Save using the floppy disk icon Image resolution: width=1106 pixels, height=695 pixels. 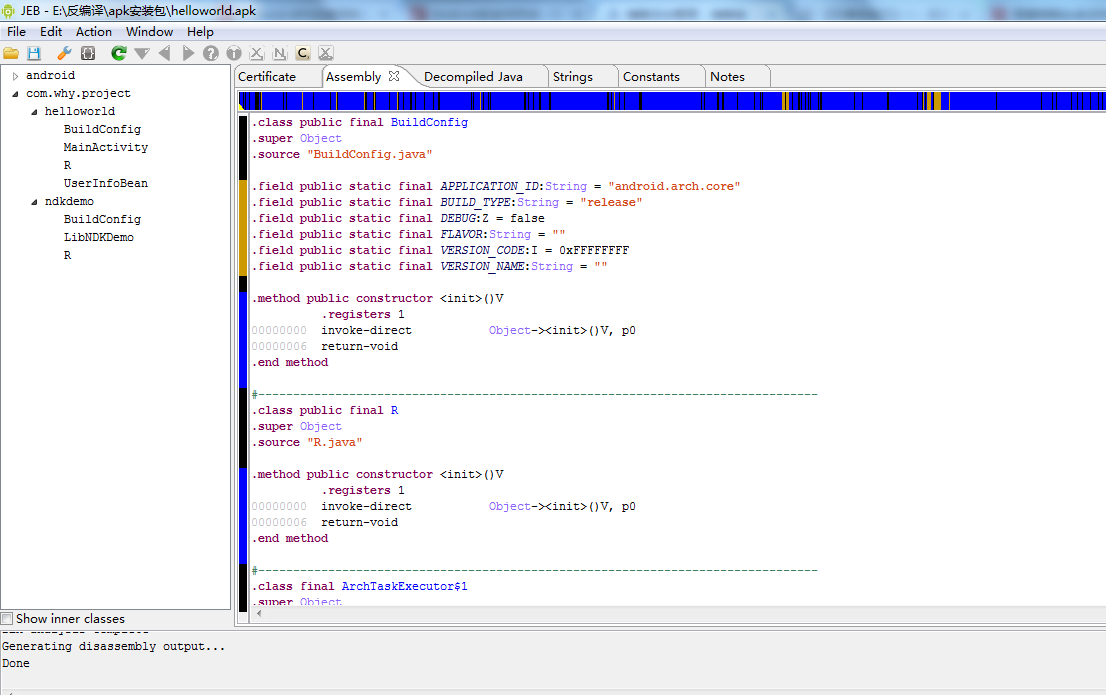pos(34,53)
